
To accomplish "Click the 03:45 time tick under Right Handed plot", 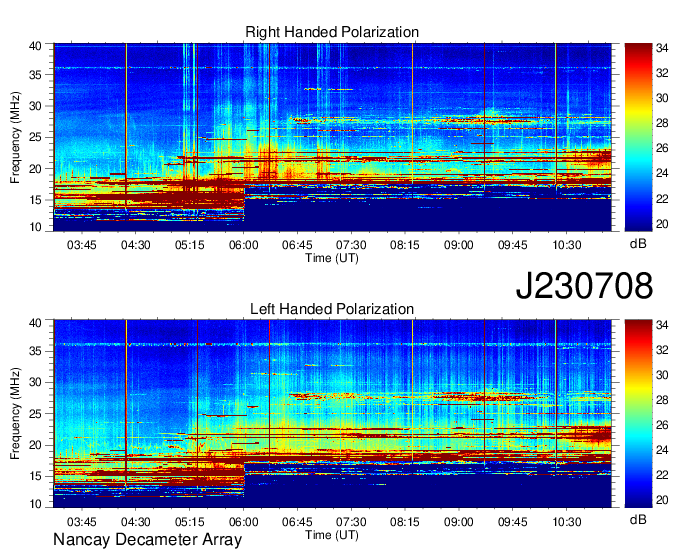I will click(x=82, y=245).
